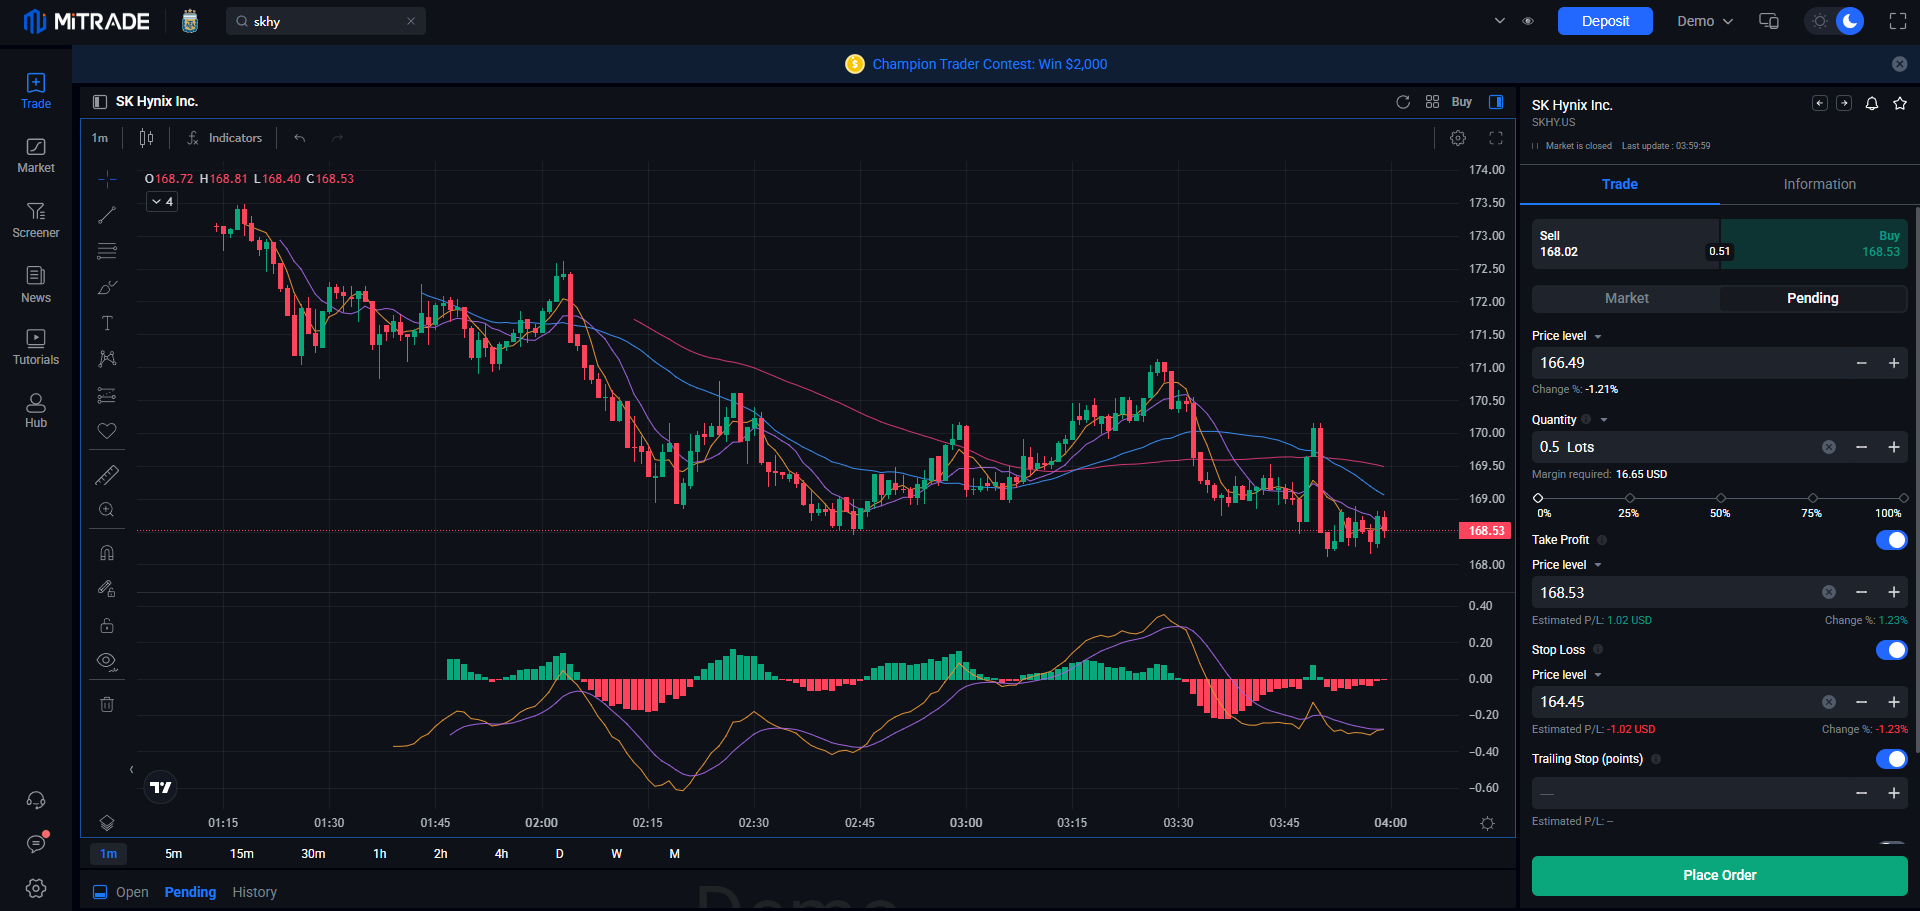Set margin slider to 100%
This screenshot has width=1920, height=911.
pyautogui.click(x=1903, y=498)
